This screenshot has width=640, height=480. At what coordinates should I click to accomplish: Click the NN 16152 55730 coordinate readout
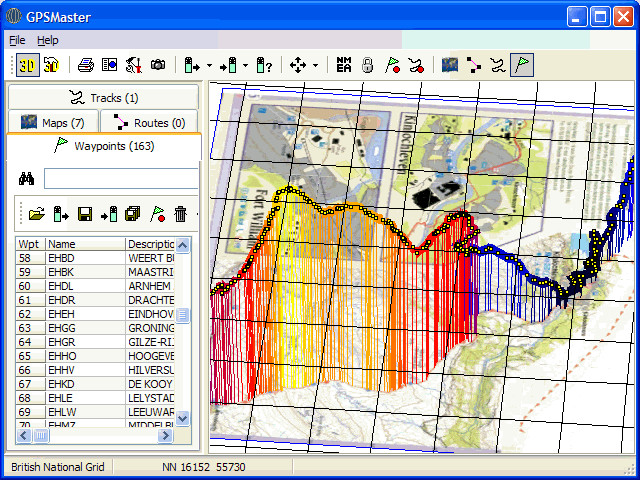click(203, 467)
